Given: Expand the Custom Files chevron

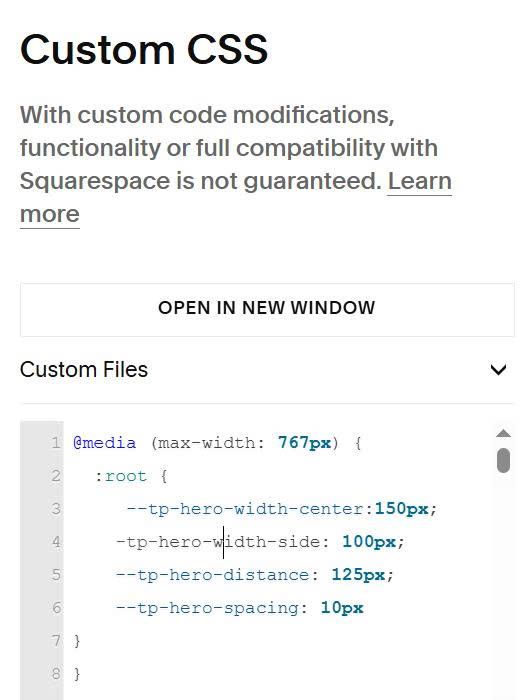Looking at the screenshot, I should click(498, 370).
